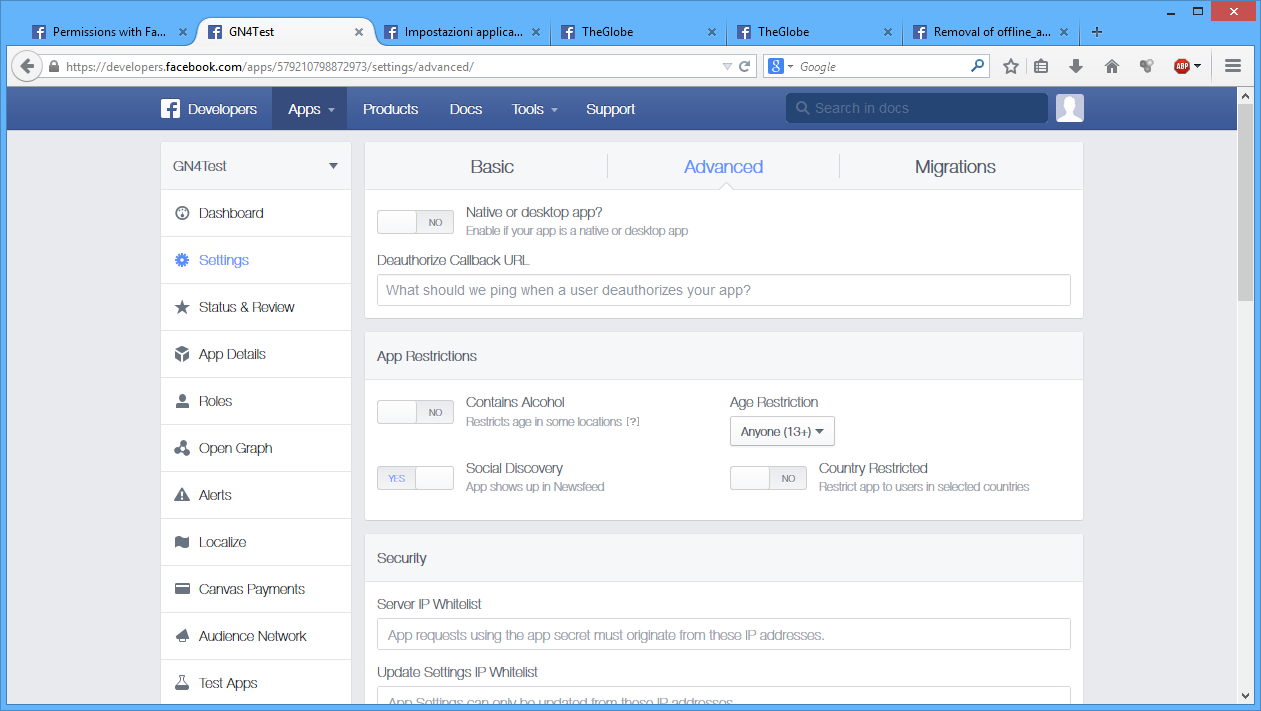Click the Open Graph nodes icon
1261x711 pixels.
coord(182,448)
